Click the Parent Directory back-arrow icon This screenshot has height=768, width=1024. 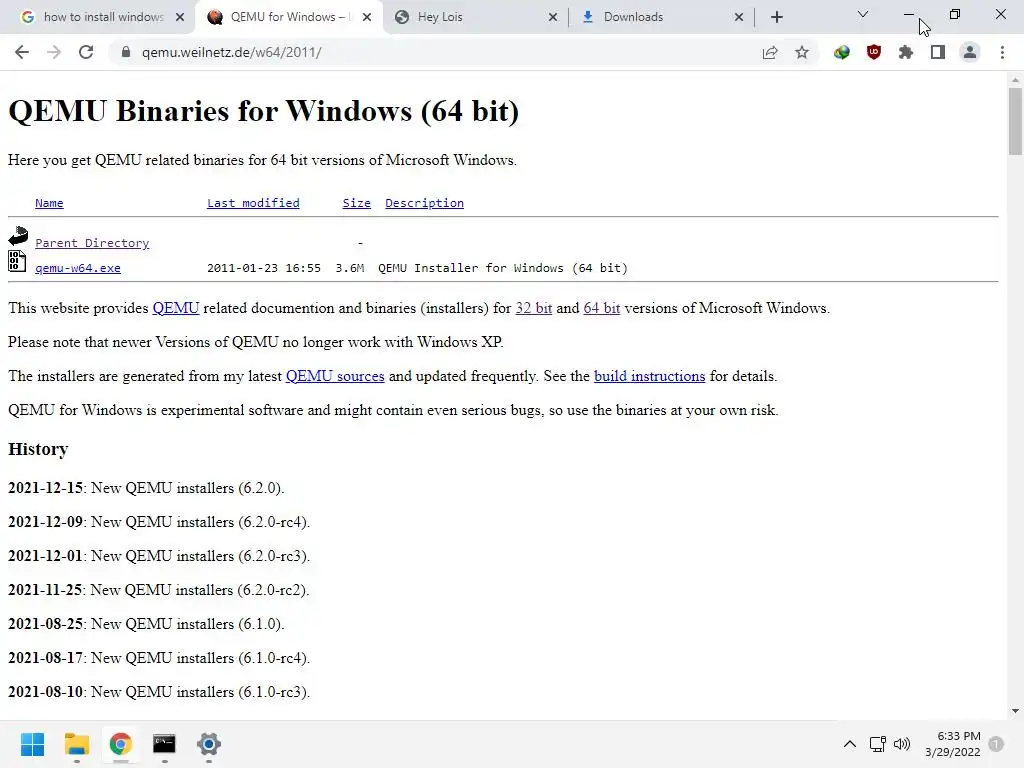point(18,236)
